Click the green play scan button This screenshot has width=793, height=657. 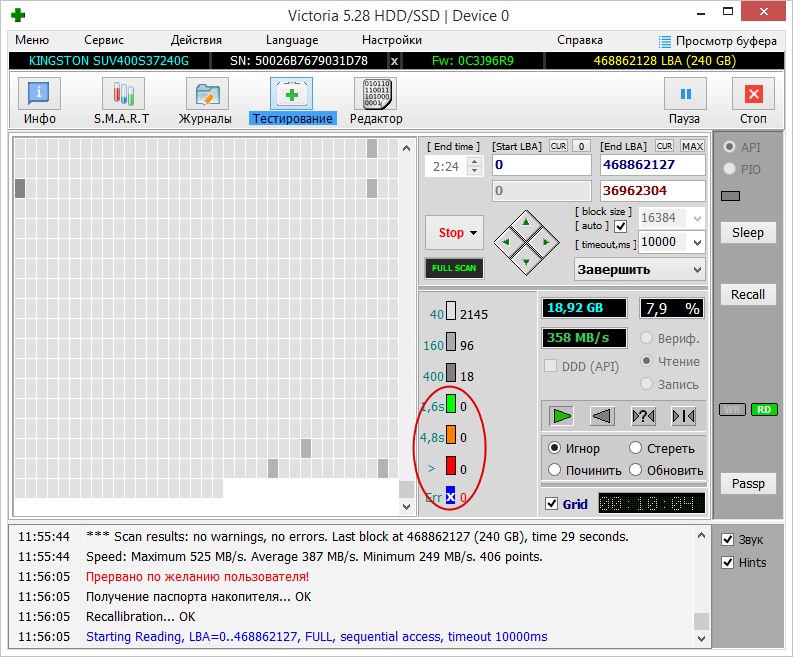563,415
